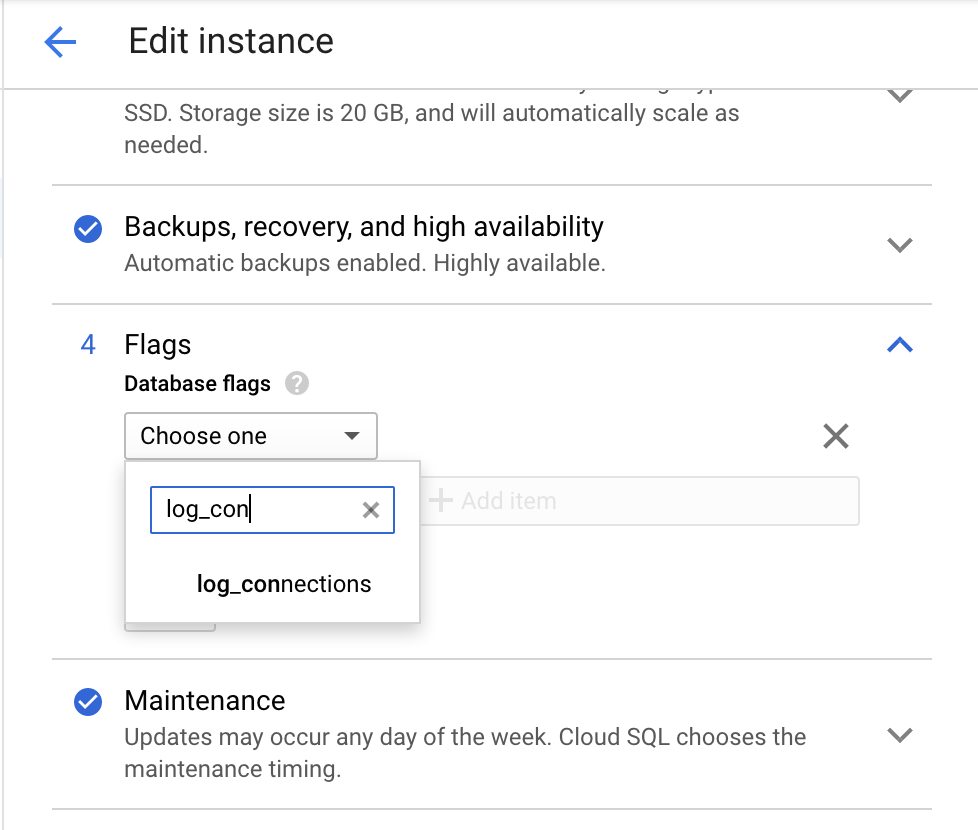Expand the Maintenance section chevron
Image resolution: width=978 pixels, height=830 pixels.
pos(900,735)
